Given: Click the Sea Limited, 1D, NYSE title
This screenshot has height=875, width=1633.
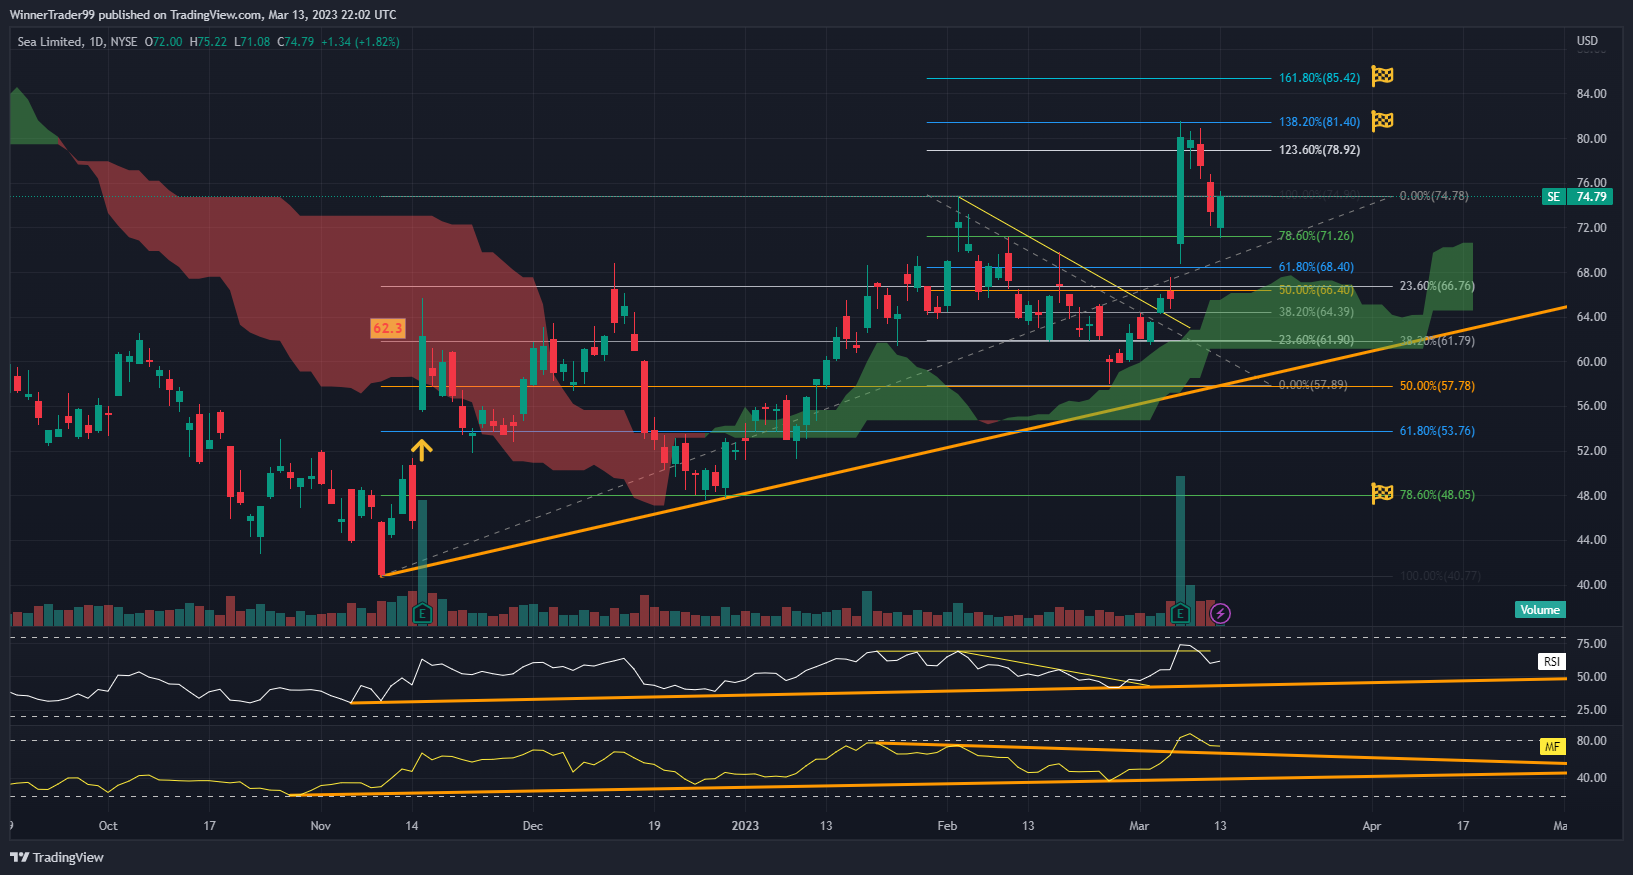Looking at the screenshot, I should point(78,42).
